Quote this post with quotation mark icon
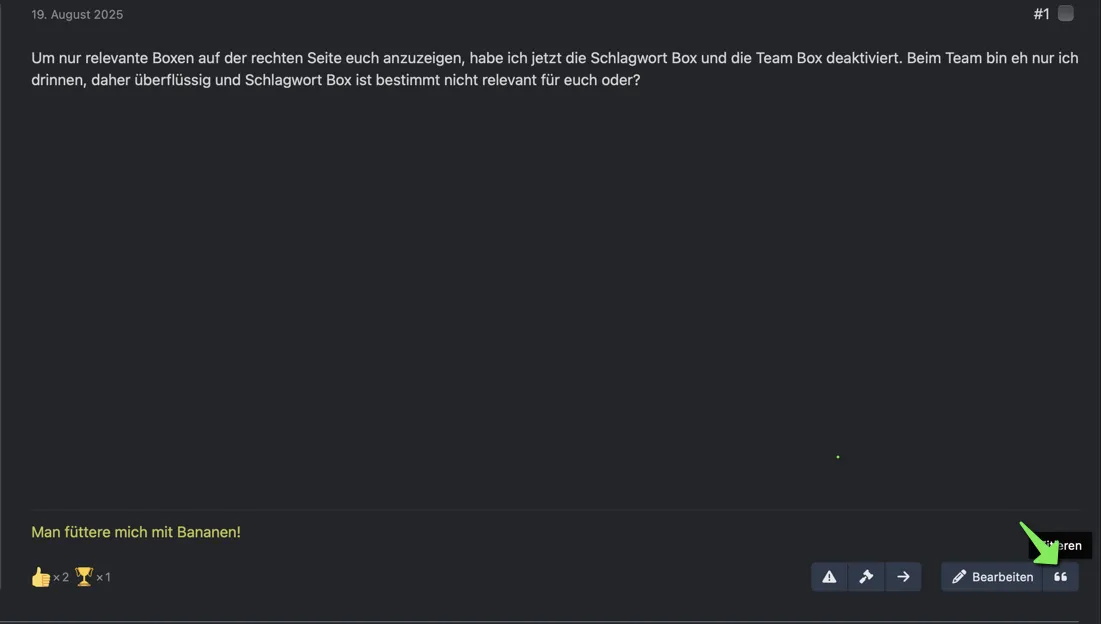Image resolution: width=1101 pixels, height=624 pixels. (x=1060, y=577)
